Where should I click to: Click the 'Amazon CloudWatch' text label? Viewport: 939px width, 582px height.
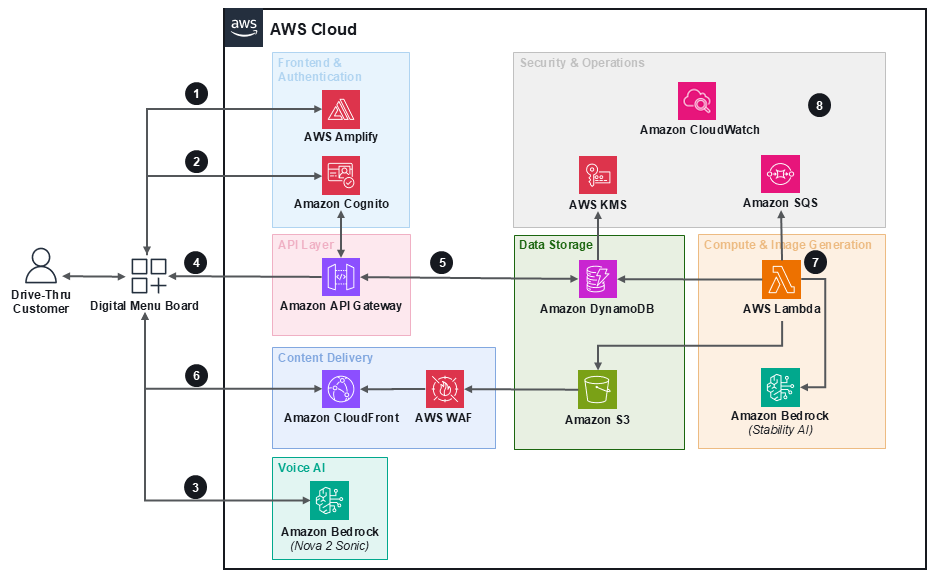[699, 130]
